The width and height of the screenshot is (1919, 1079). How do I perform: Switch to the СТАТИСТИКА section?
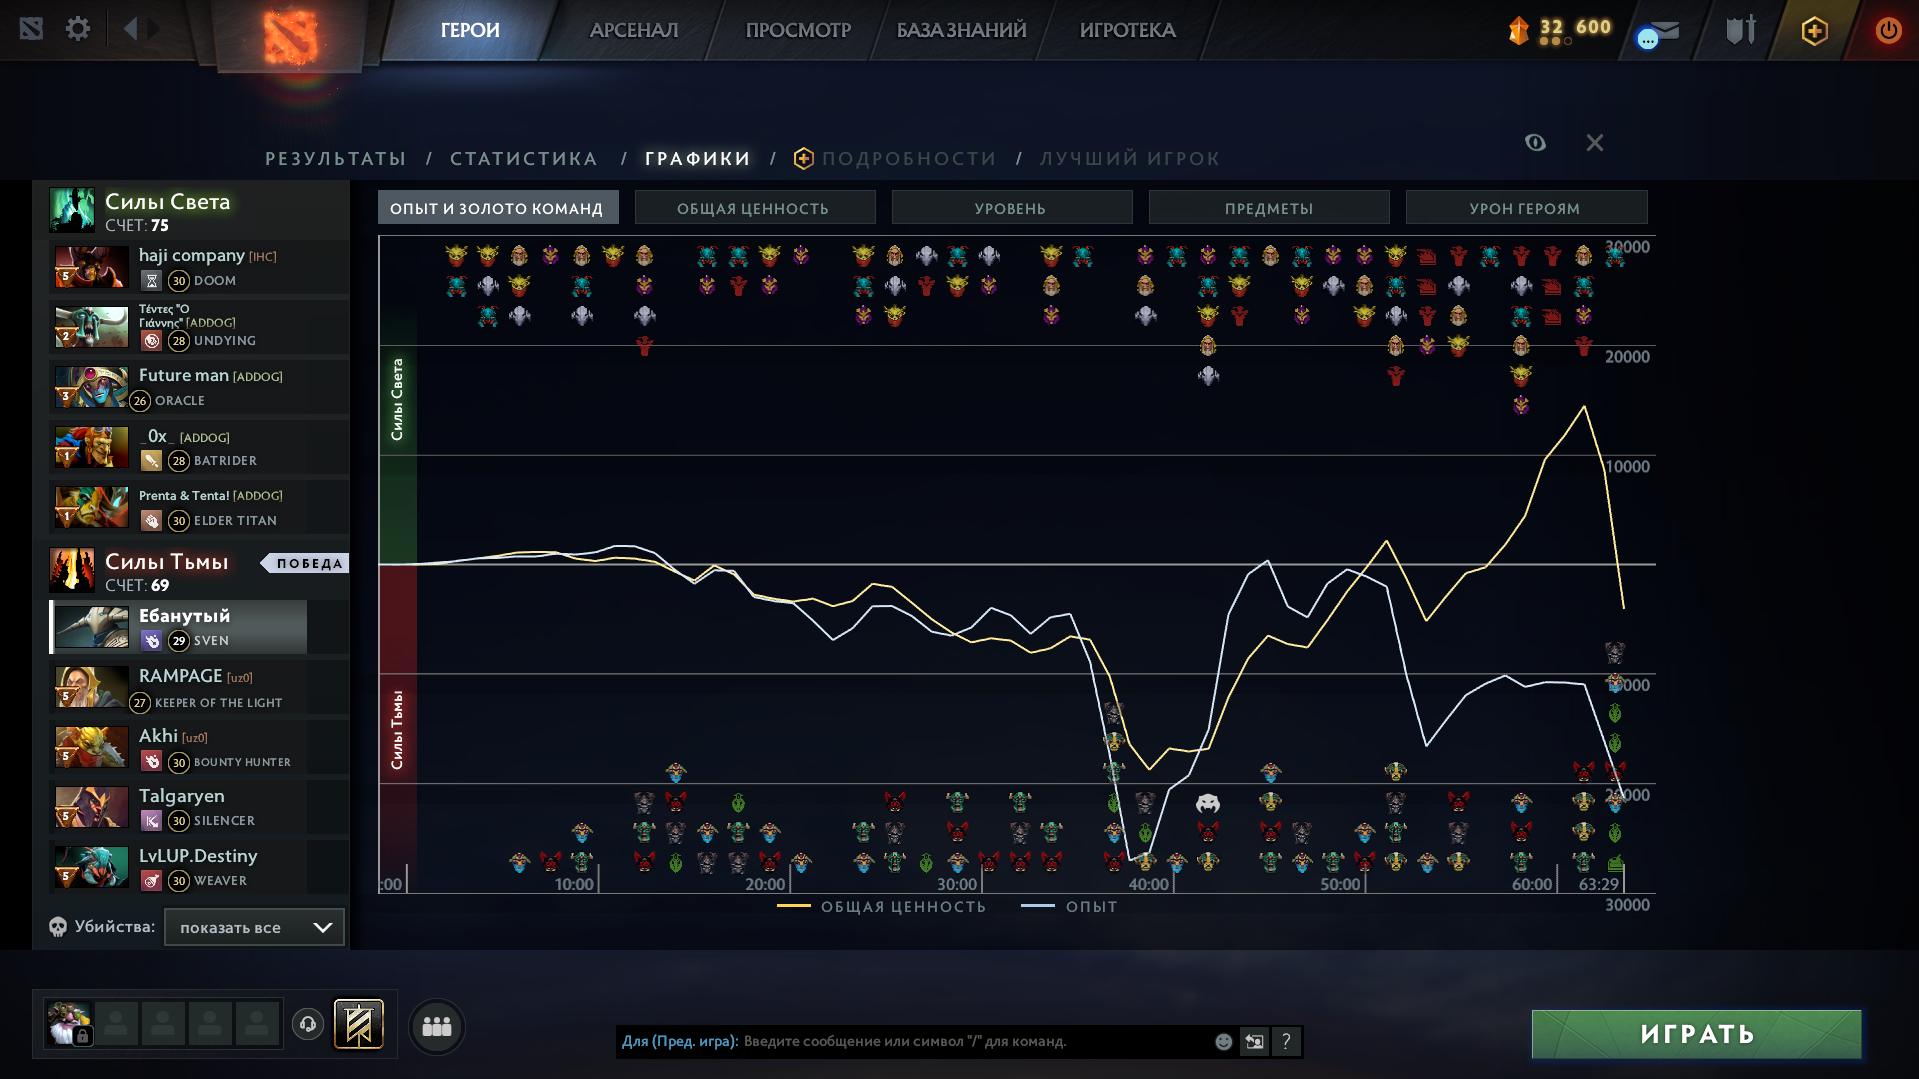coord(524,159)
